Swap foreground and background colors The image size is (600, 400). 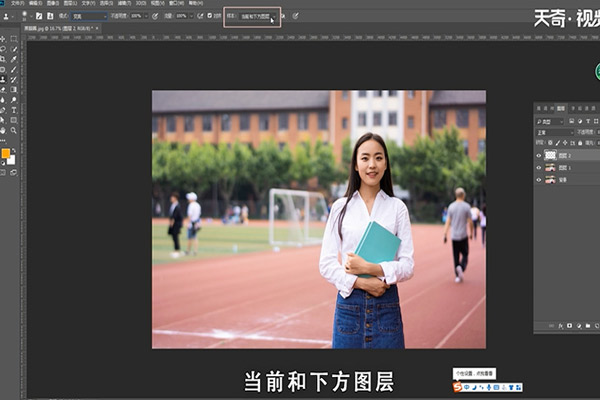coord(14,150)
